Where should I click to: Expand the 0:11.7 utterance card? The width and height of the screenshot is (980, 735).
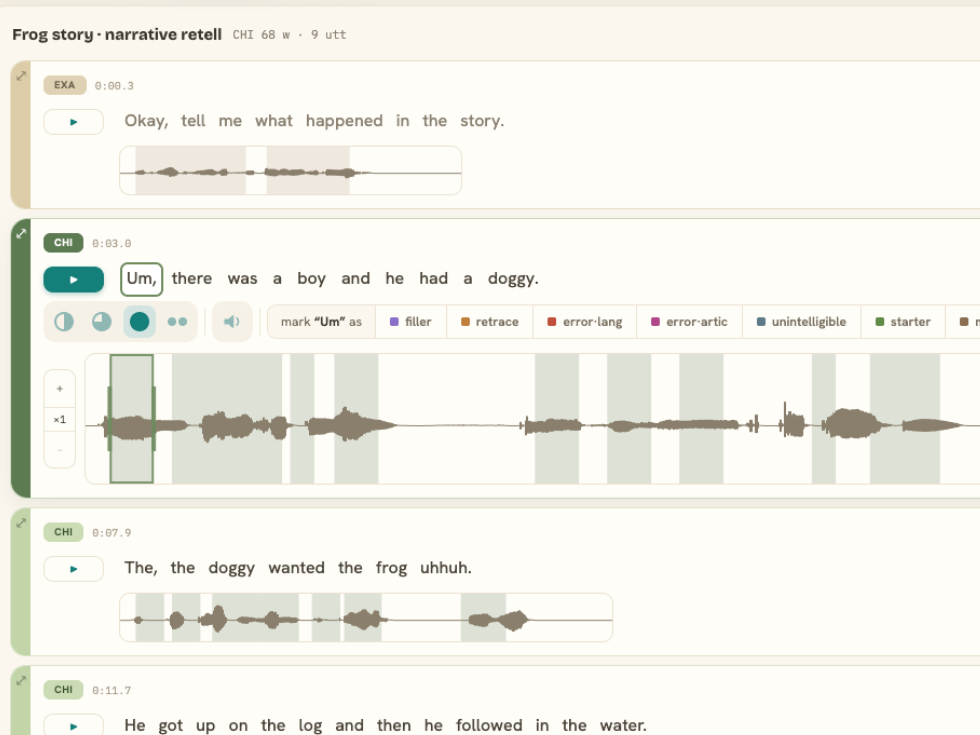pos(21,680)
